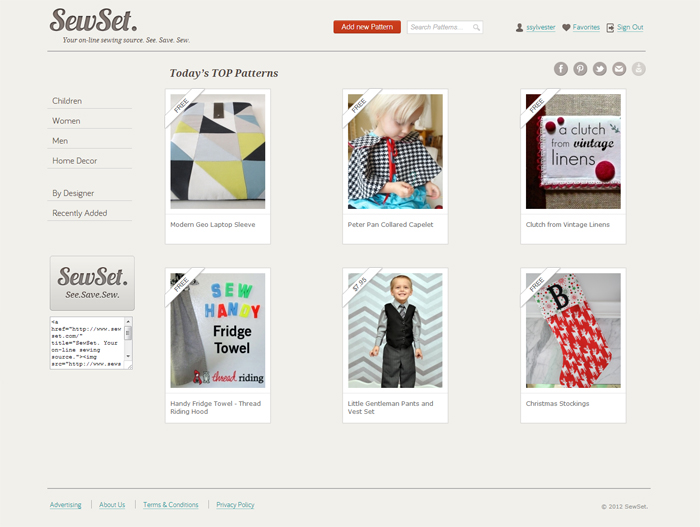
Task: Click the Sign Out door icon
Action: point(610,28)
